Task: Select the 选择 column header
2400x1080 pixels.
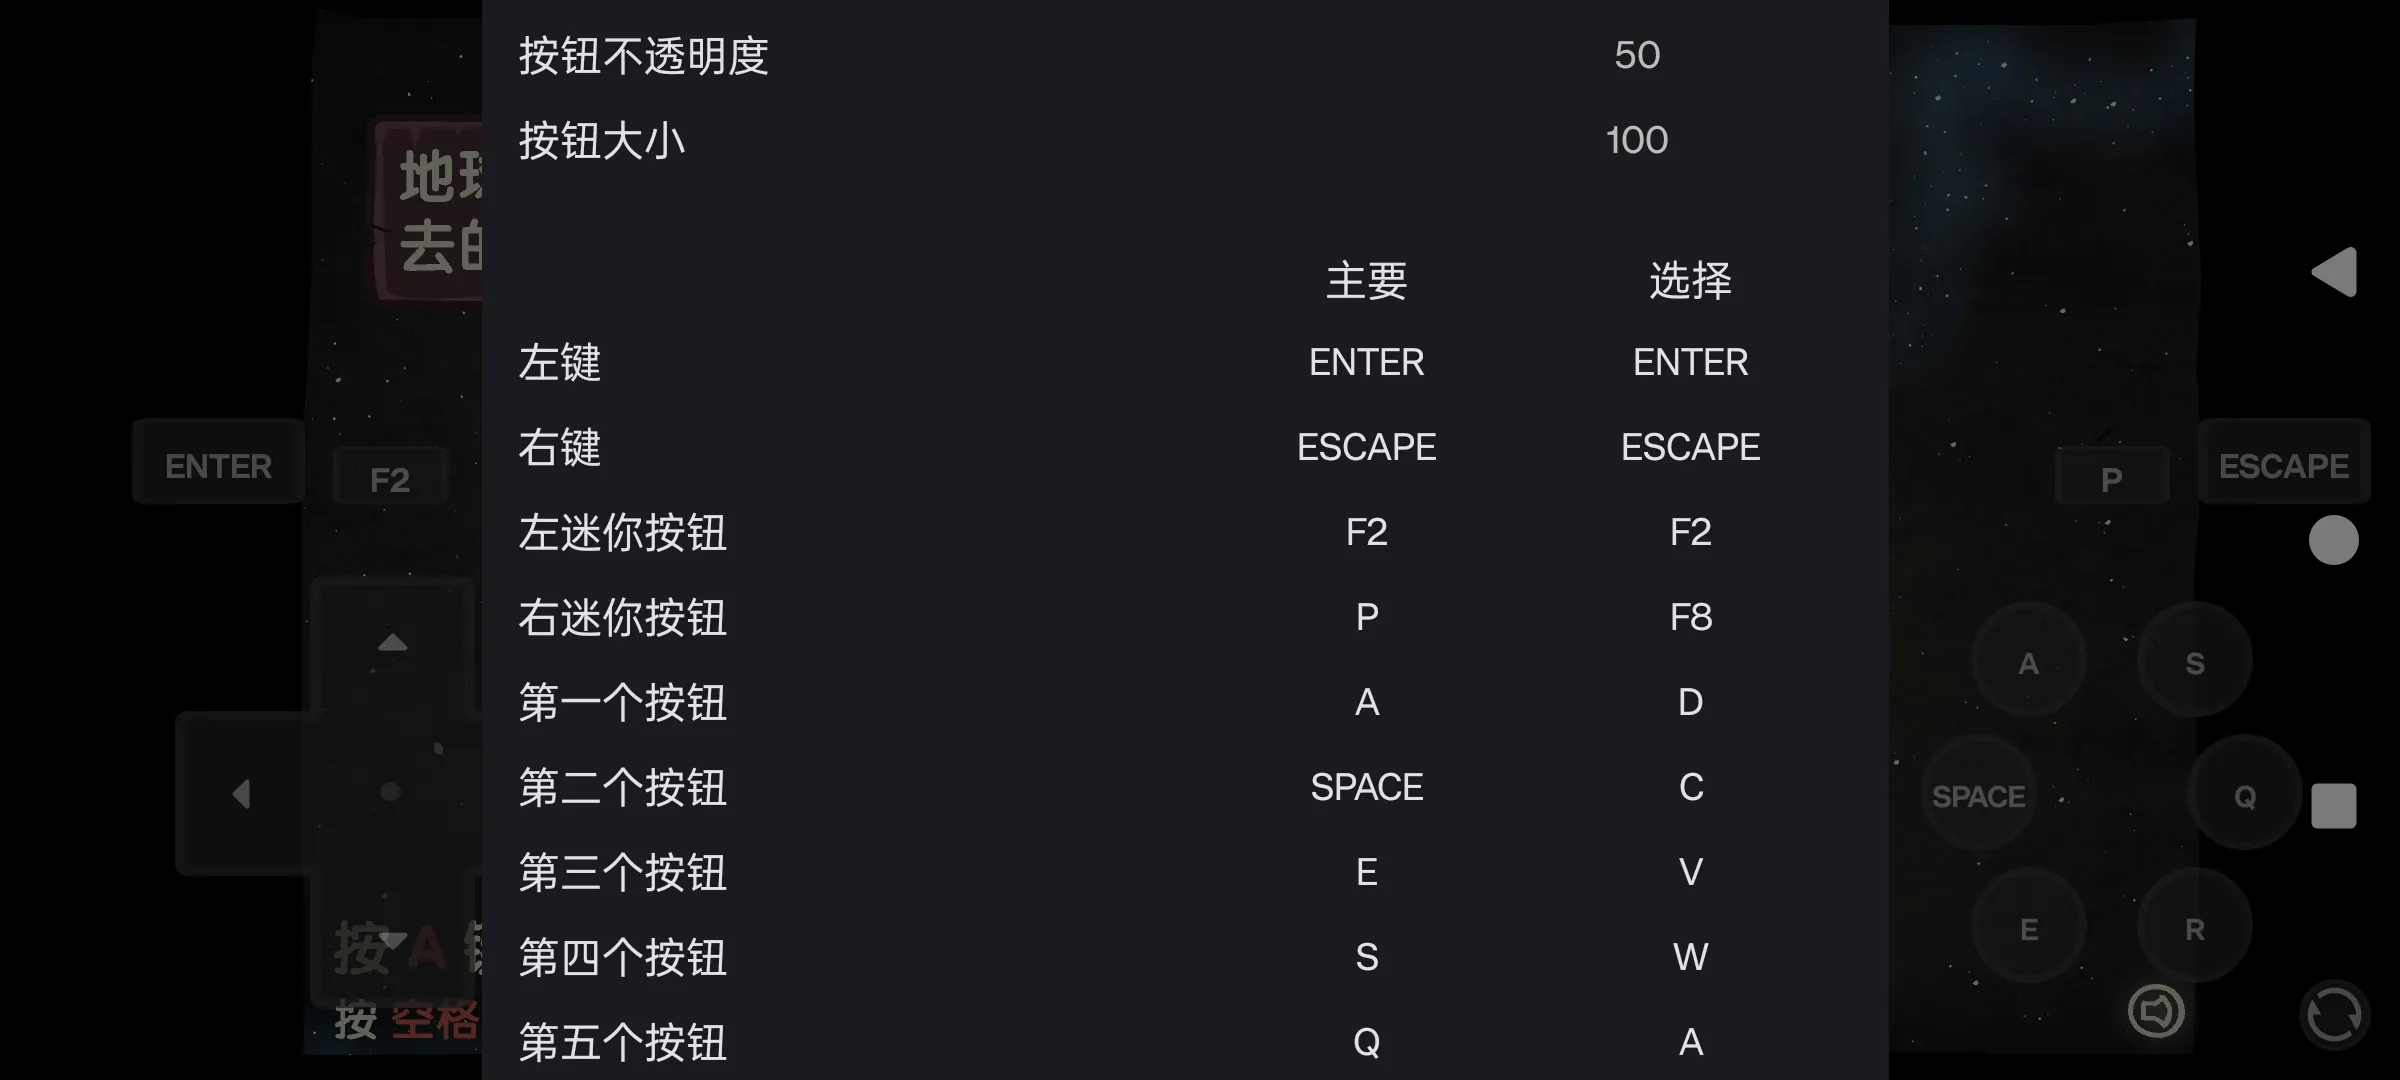Action: pyautogui.click(x=1690, y=281)
